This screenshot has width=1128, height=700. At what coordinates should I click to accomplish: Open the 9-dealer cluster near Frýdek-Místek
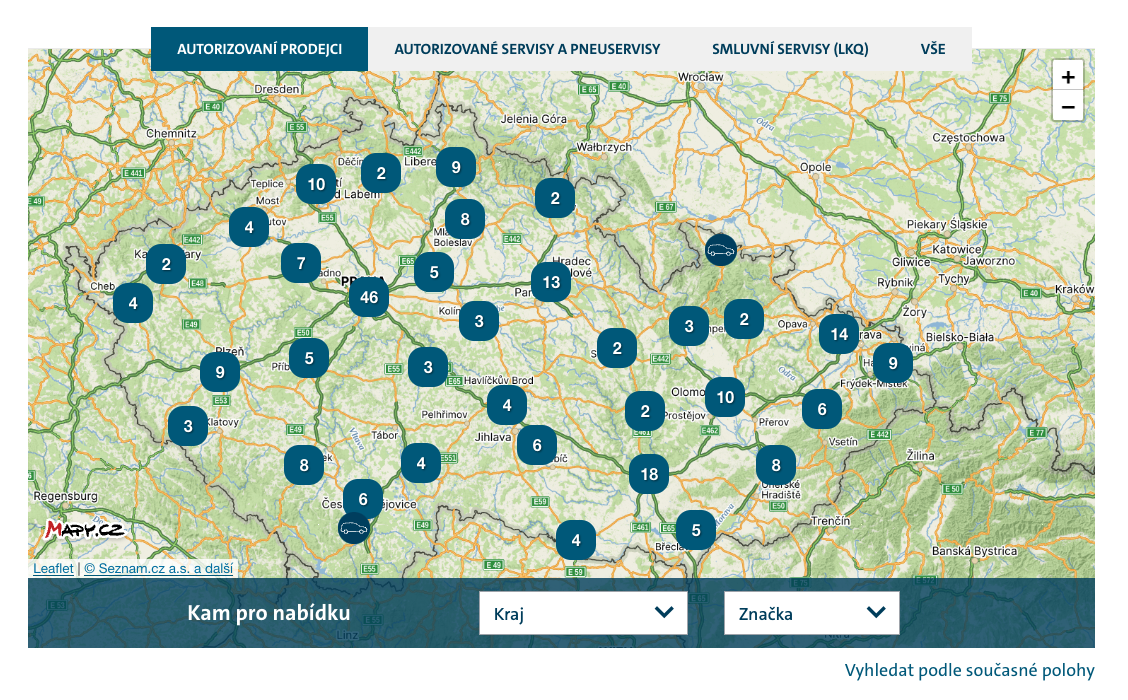tap(893, 363)
